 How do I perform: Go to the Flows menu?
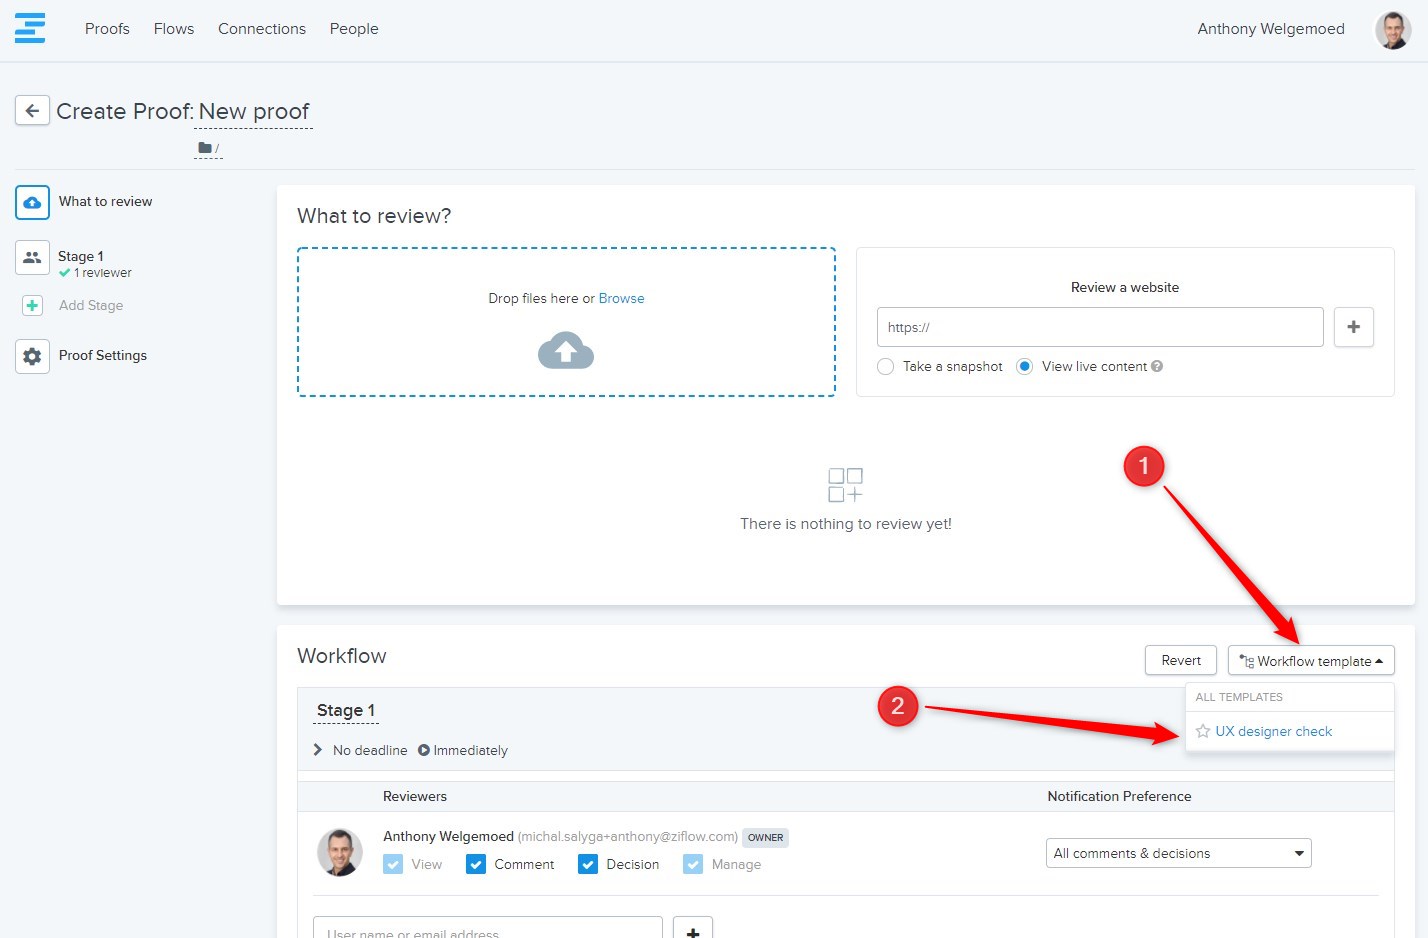(x=174, y=29)
